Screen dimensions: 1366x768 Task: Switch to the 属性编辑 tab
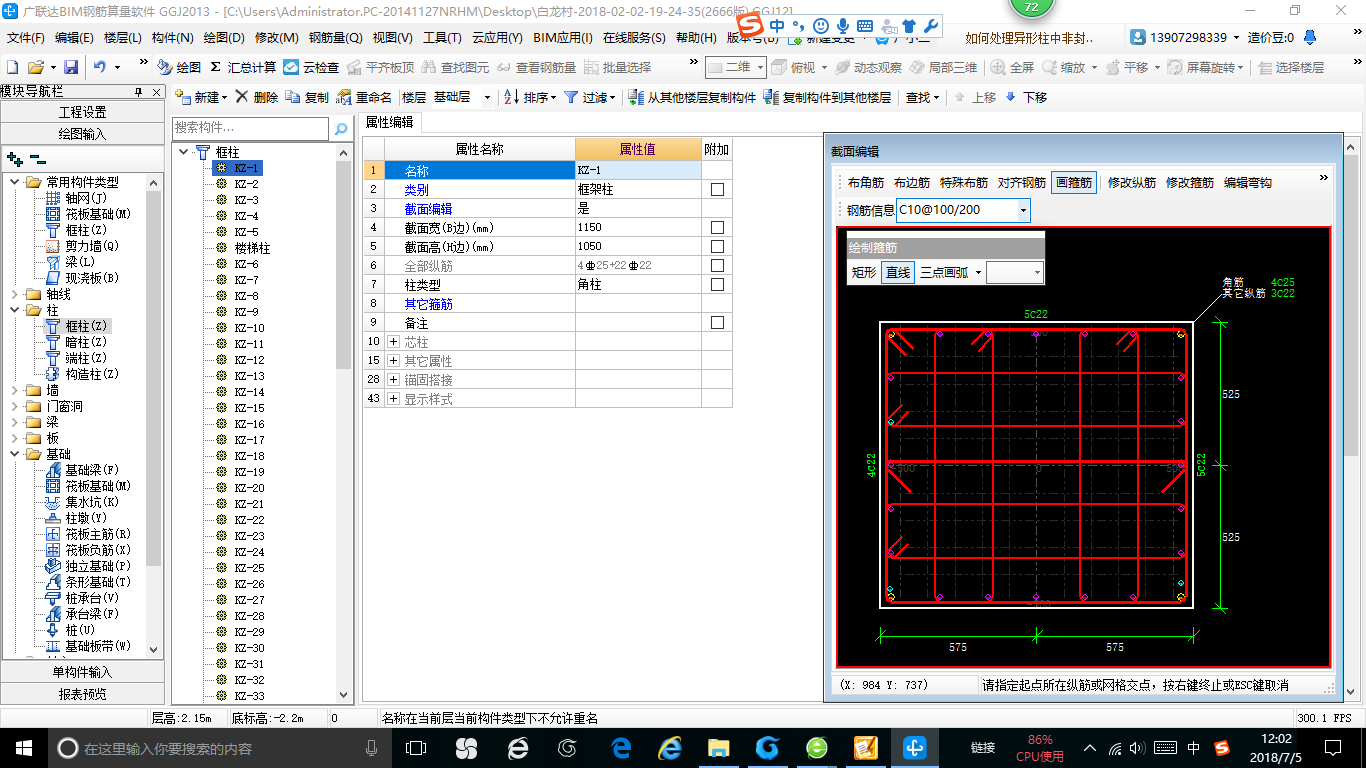pos(390,122)
